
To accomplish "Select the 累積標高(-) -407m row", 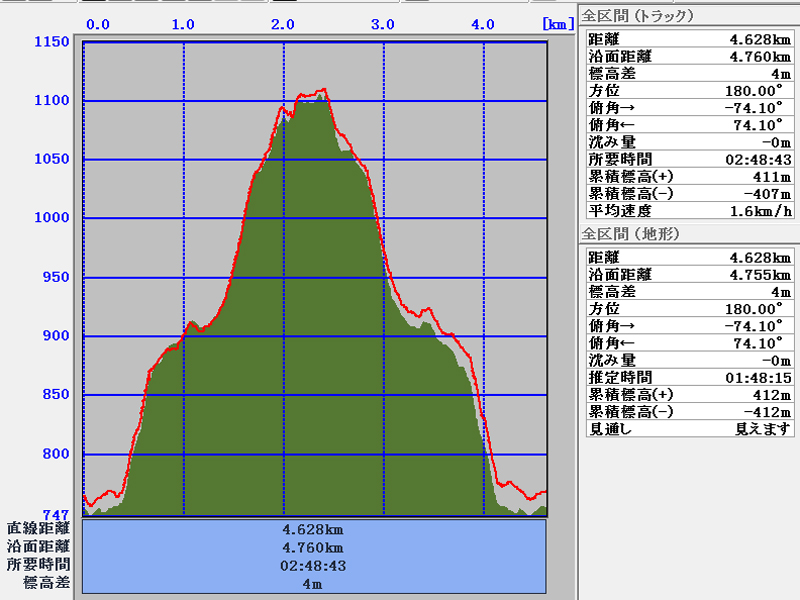I will 688,193.
